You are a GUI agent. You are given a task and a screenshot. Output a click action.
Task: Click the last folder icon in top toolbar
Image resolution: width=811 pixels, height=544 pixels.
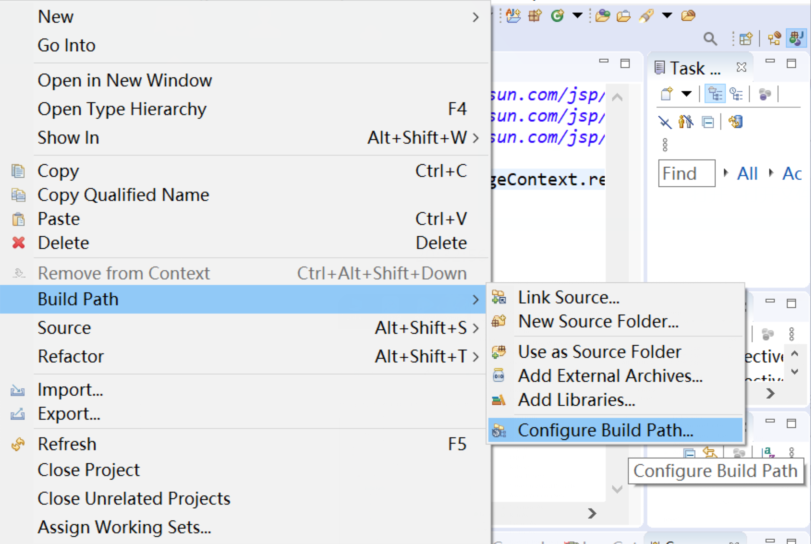(x=688, y=16)
